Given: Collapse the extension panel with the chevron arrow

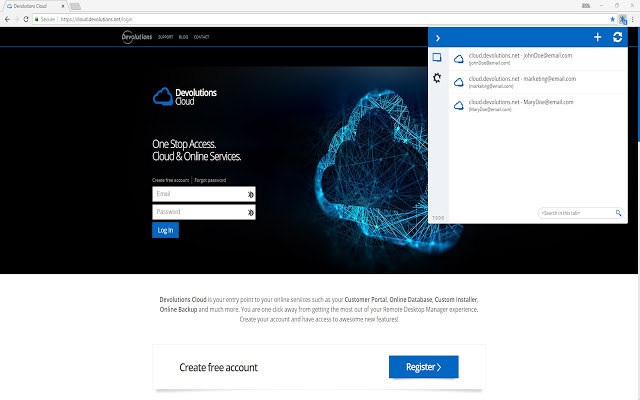Looking at the screenshot, I should (438, 38).
